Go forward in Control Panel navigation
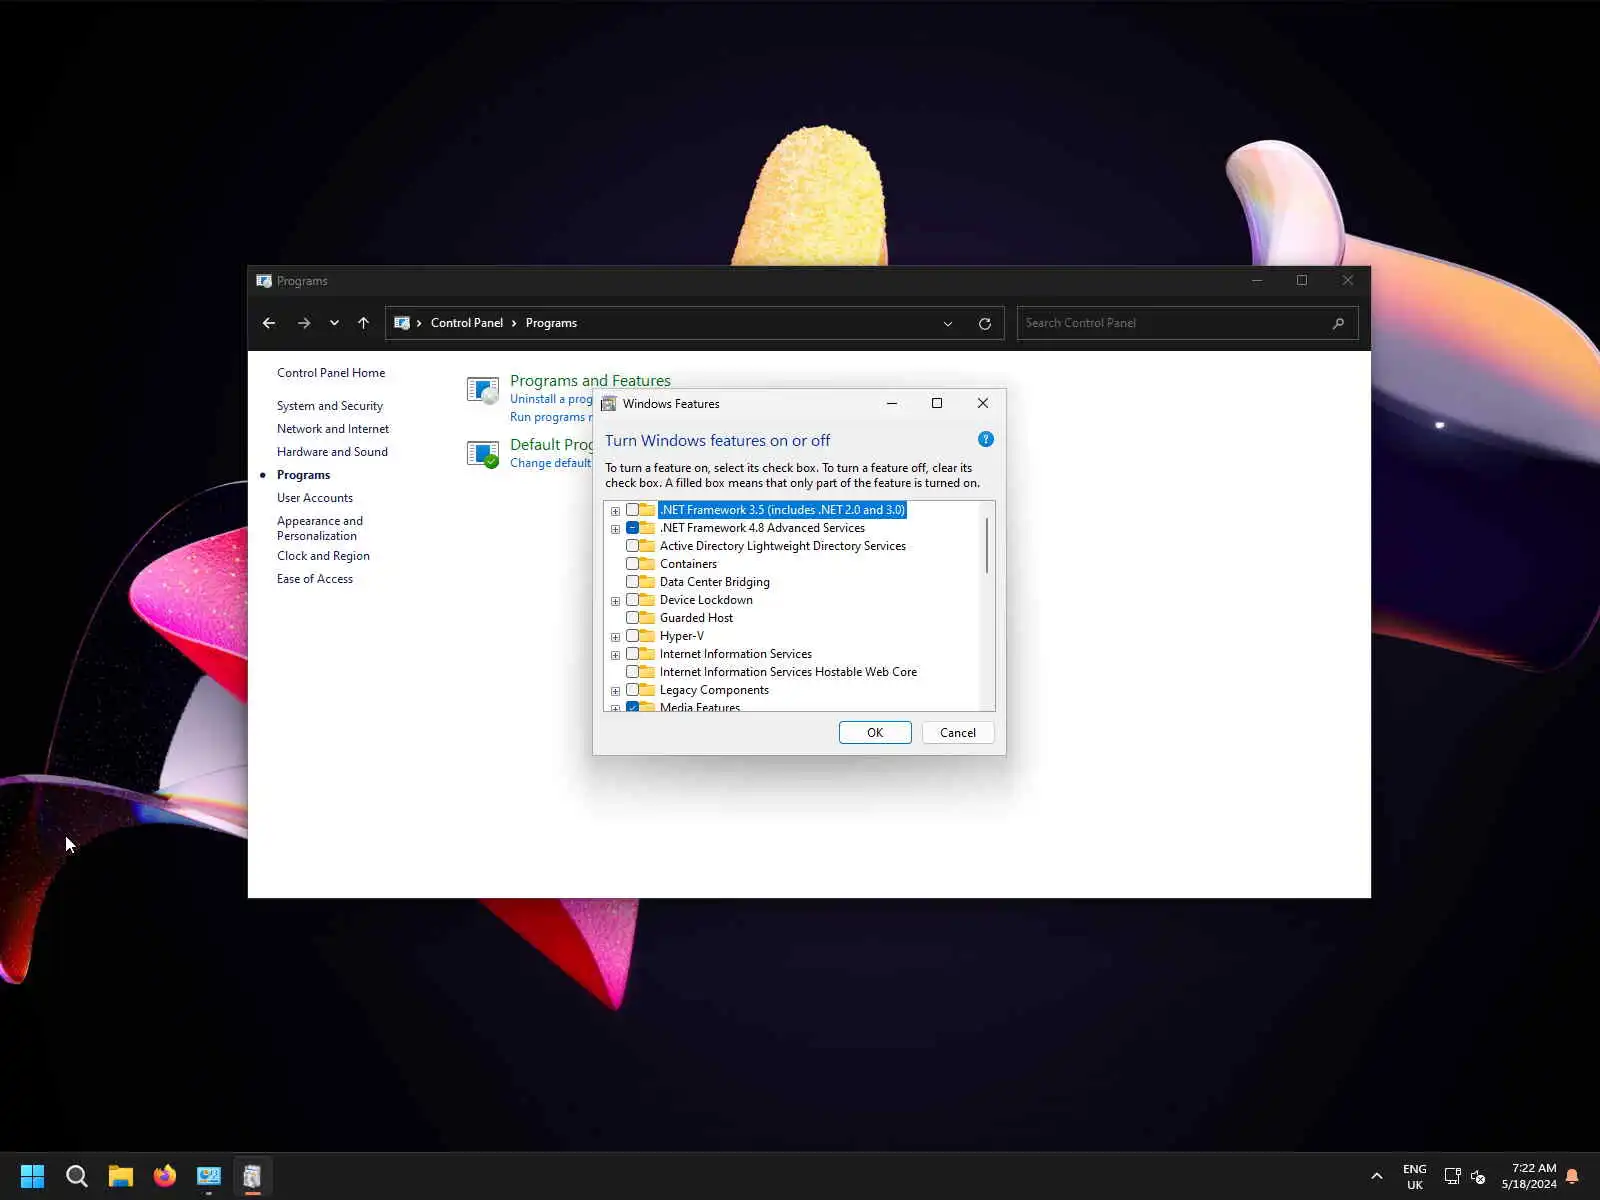1600x1200 pixels. 304,323
